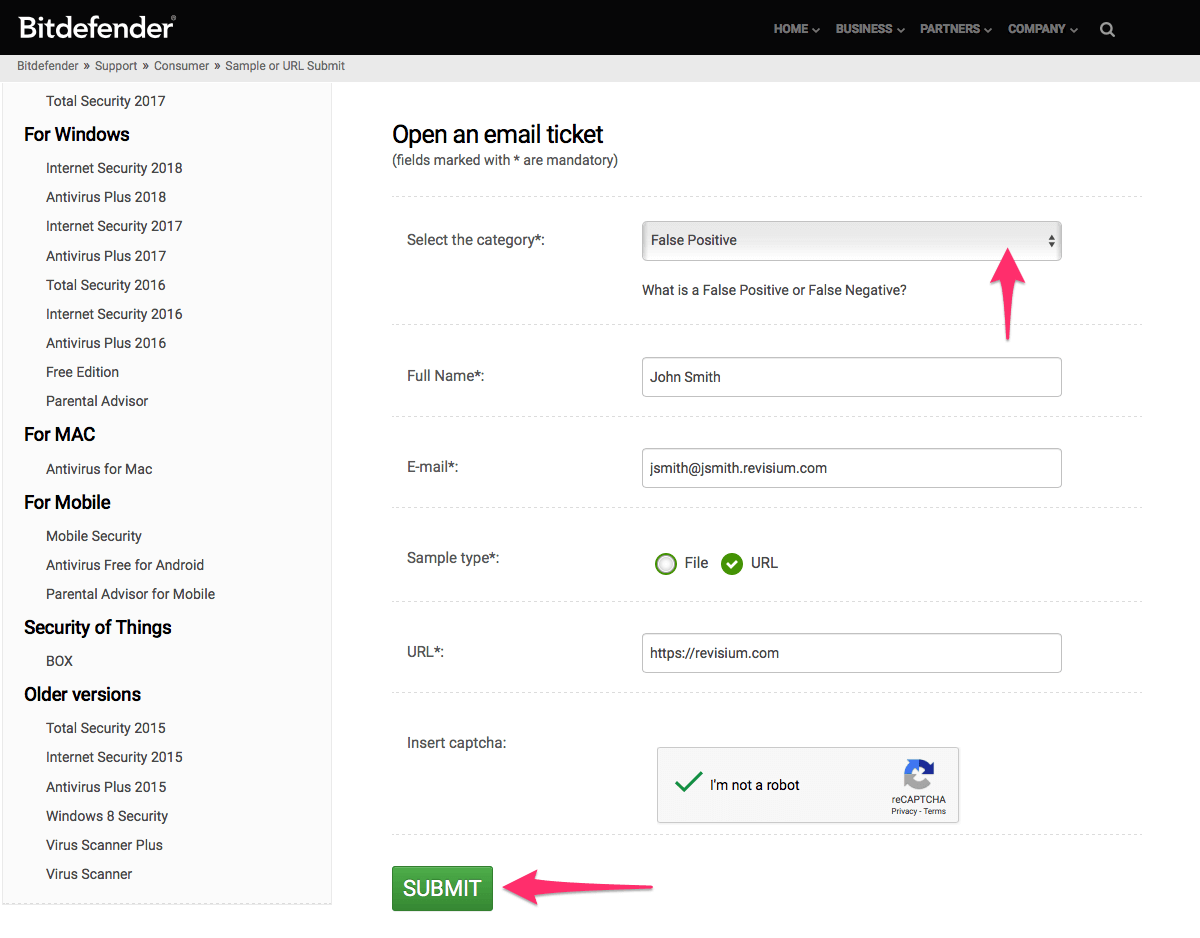Open What is a False Positive link

[x=774, y=290]
